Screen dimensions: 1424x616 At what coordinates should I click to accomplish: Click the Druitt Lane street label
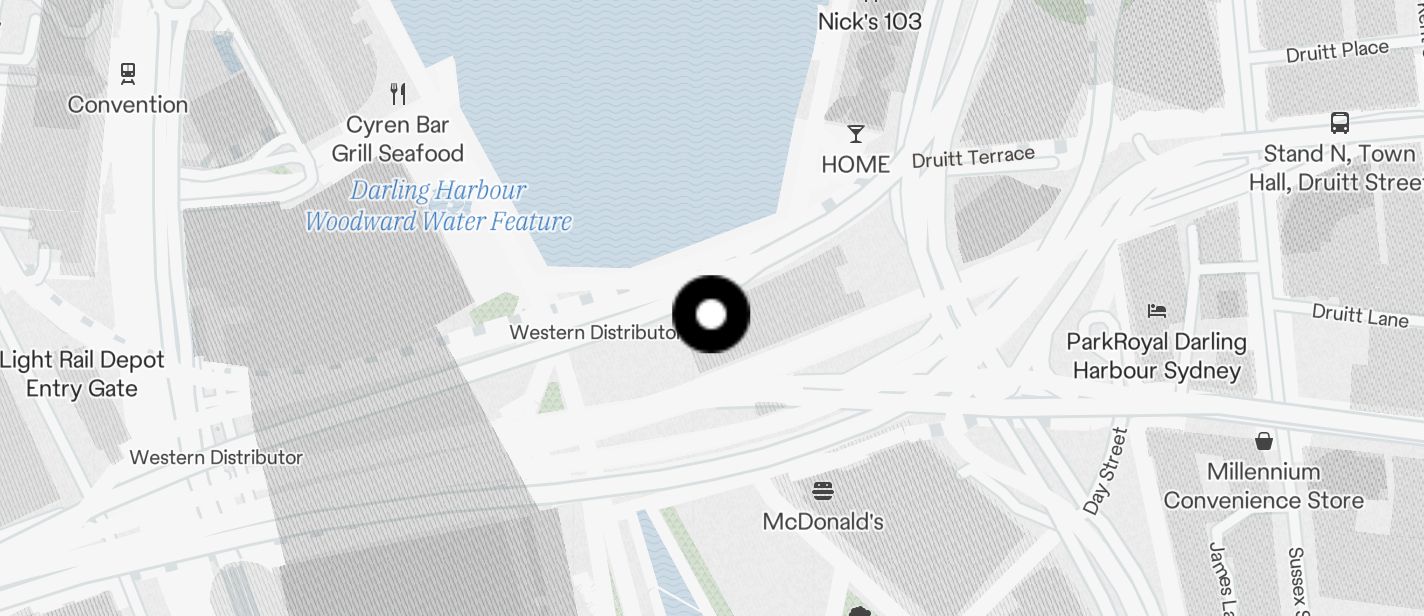[1360, 315]
